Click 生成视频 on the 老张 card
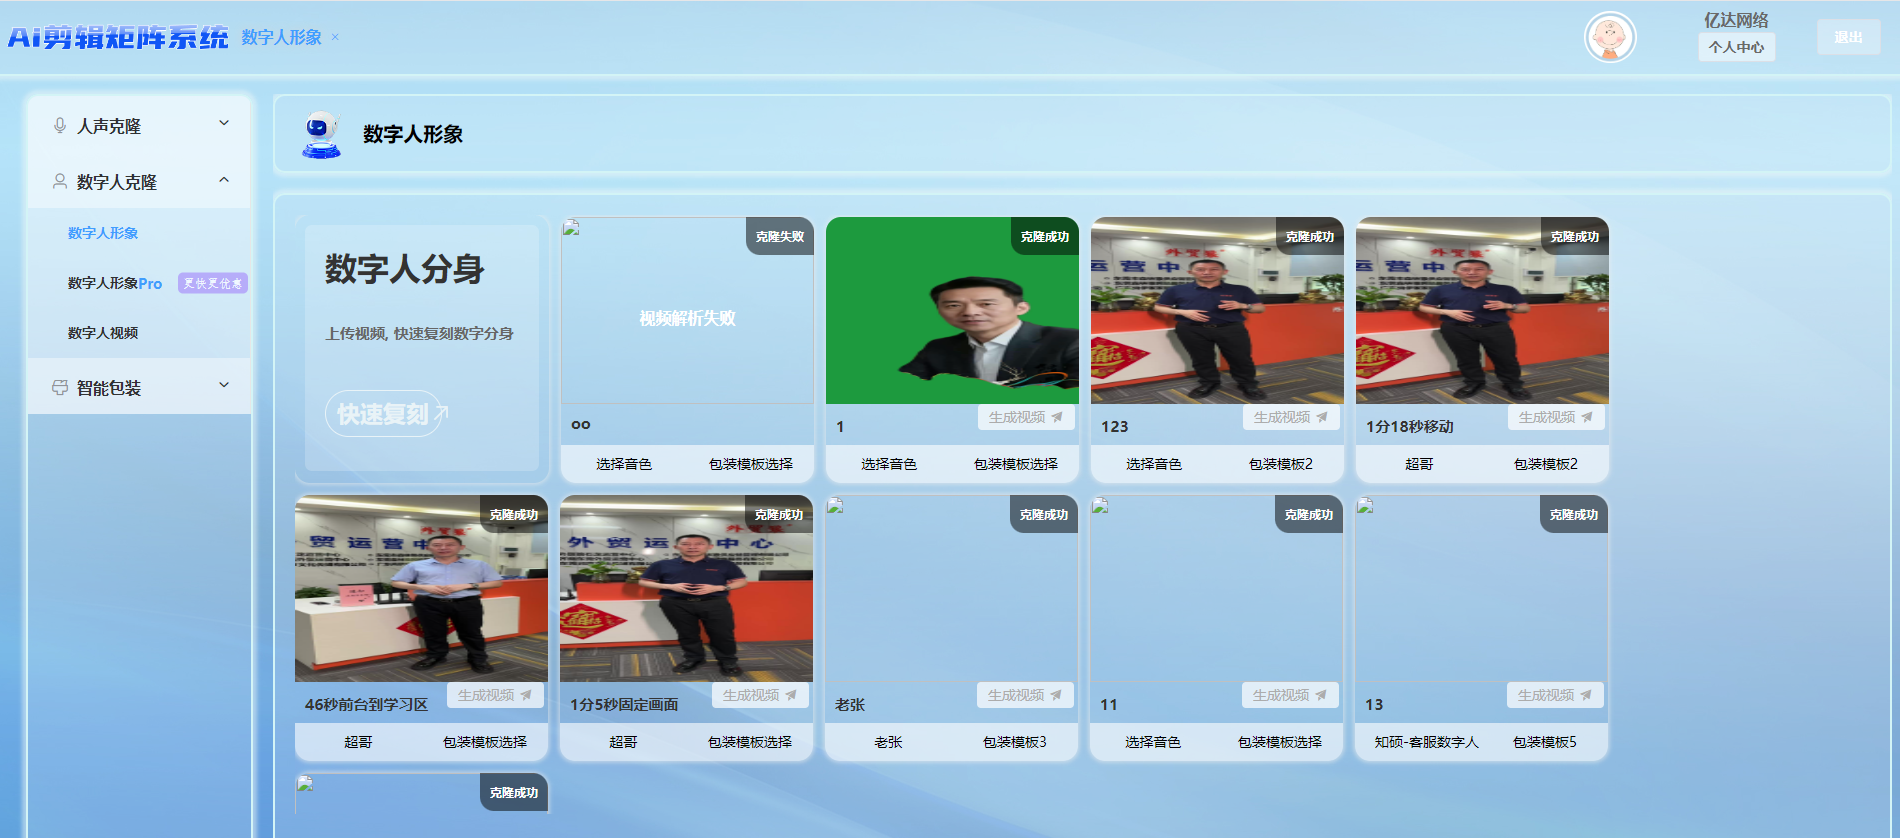This screenshot has height=838, width=1900. pos(1024,695)
